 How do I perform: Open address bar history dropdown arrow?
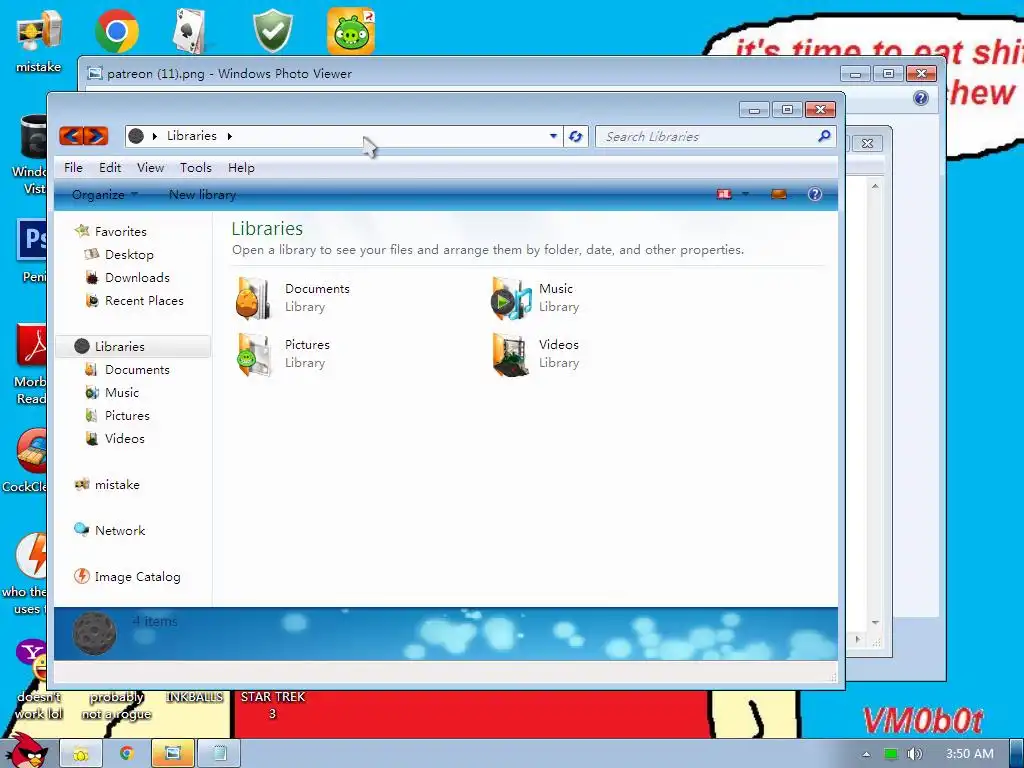point(553,136)
